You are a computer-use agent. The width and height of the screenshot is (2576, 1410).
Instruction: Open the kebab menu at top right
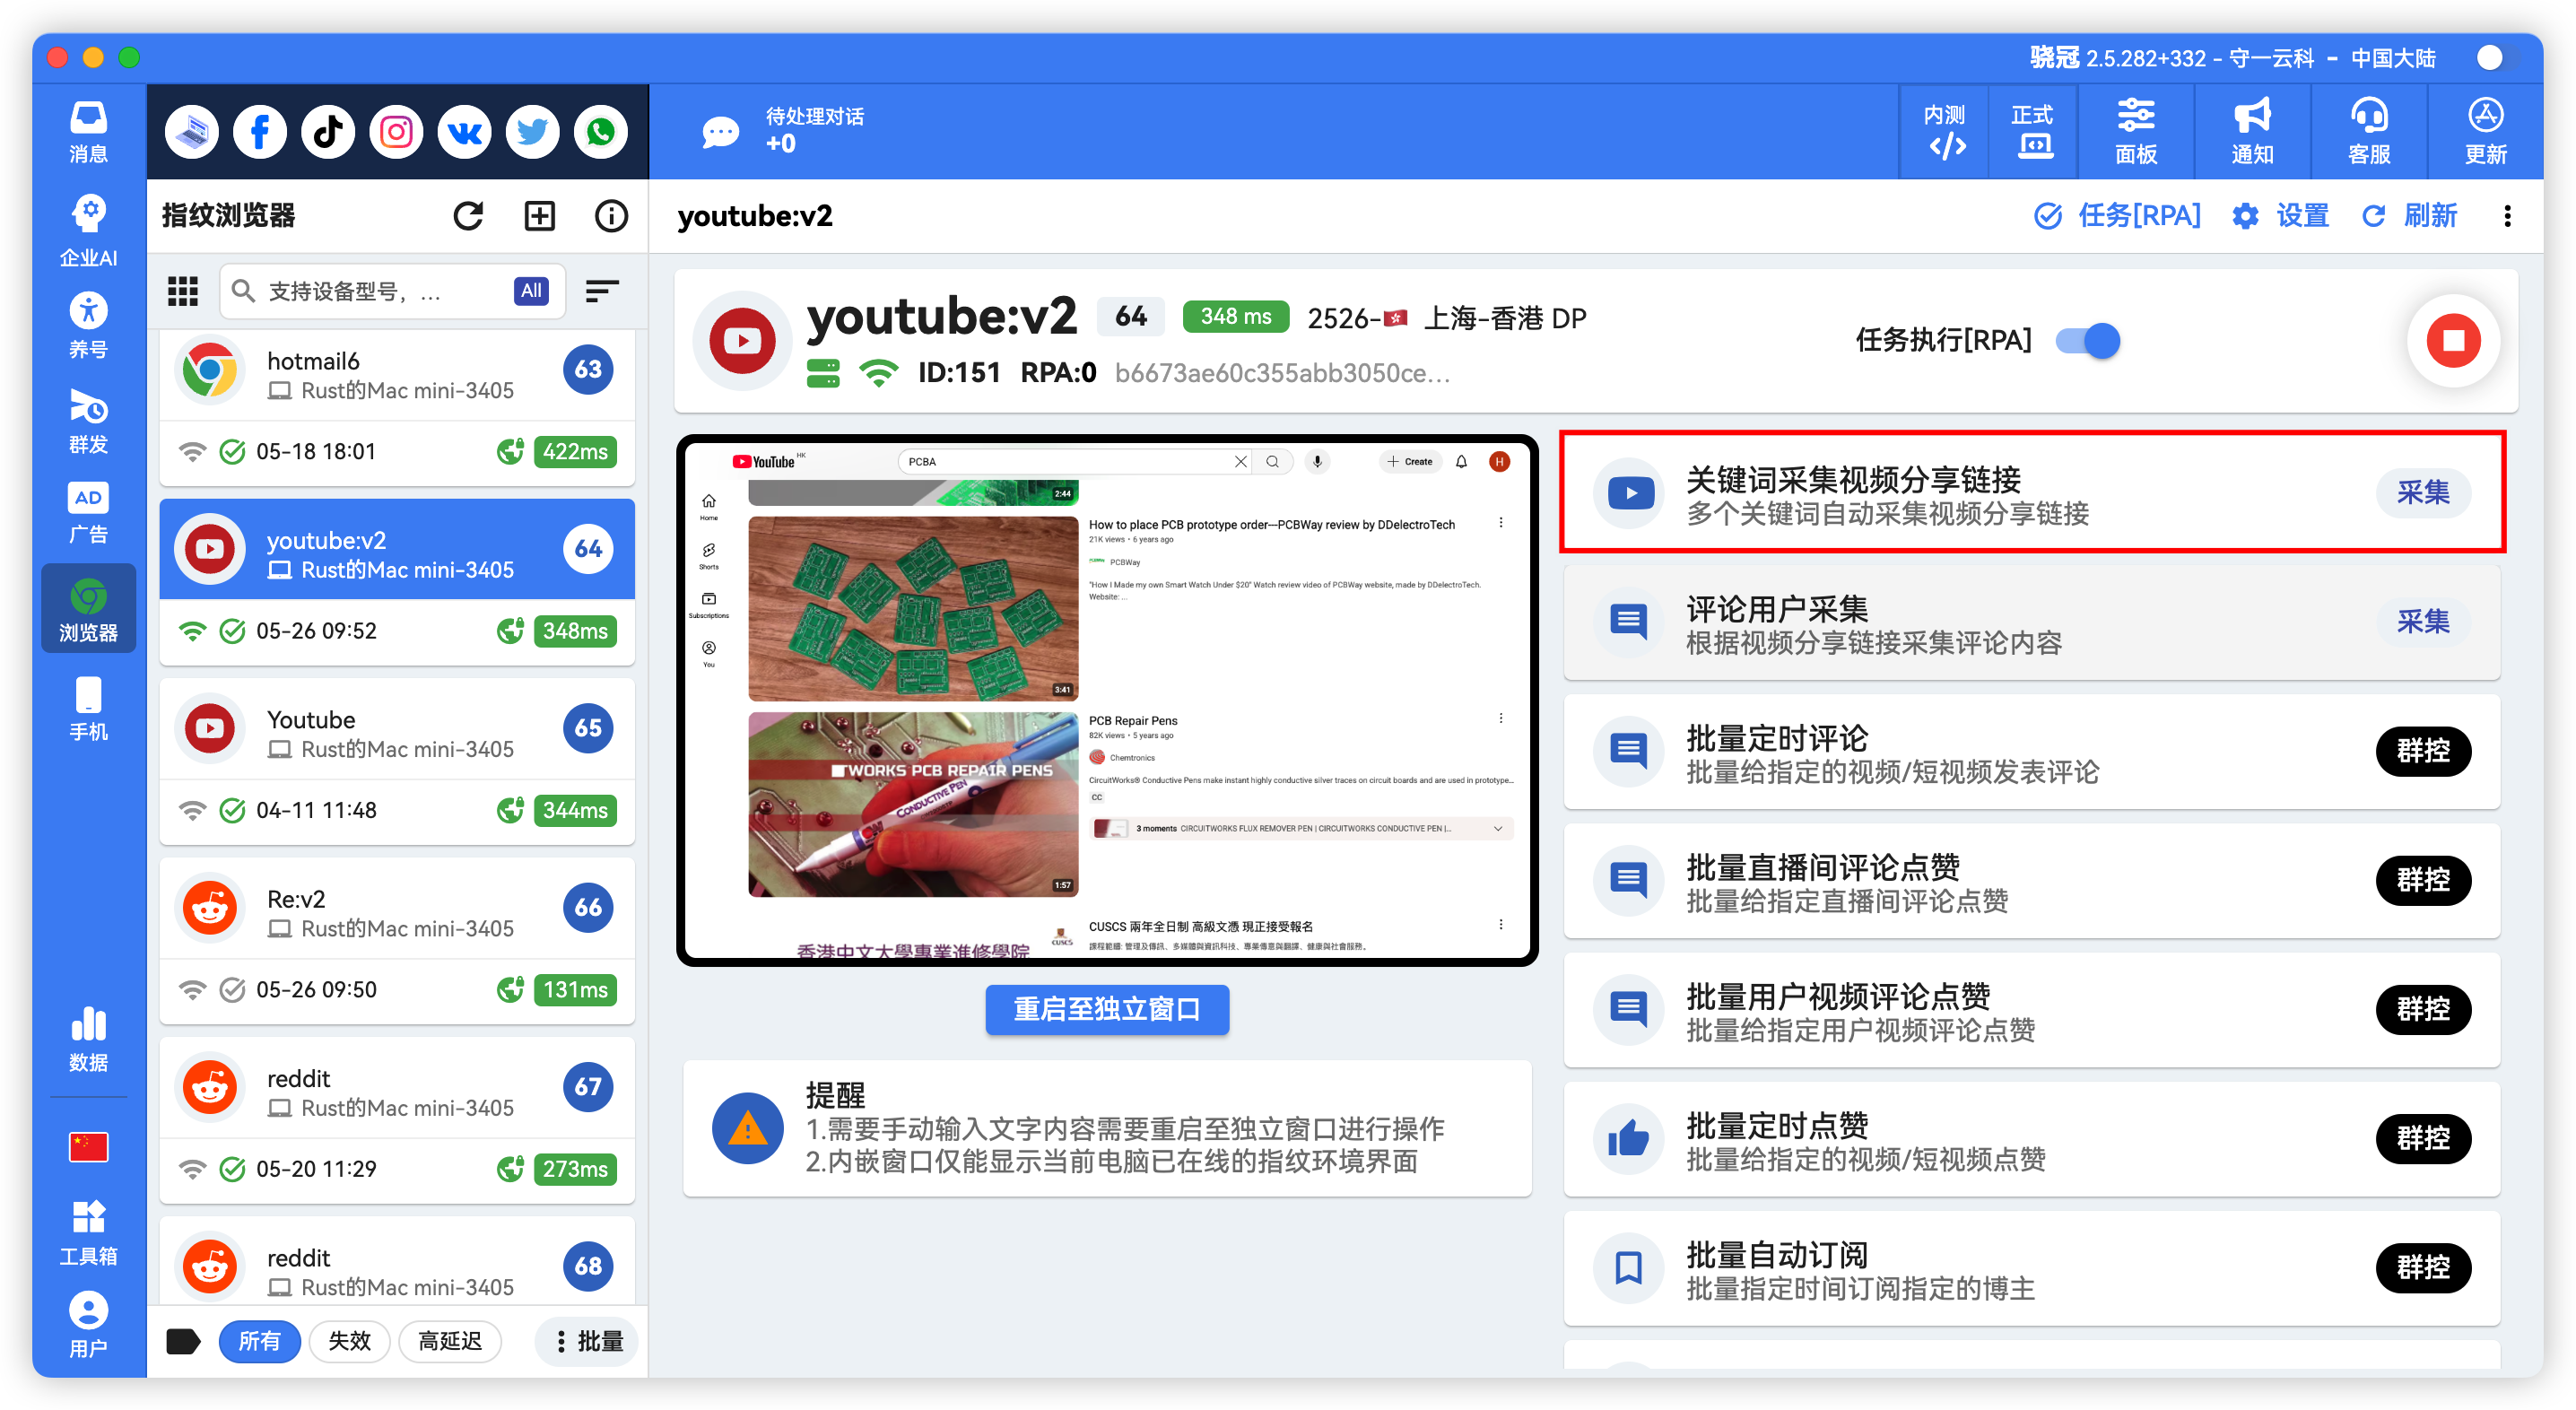2508,216
